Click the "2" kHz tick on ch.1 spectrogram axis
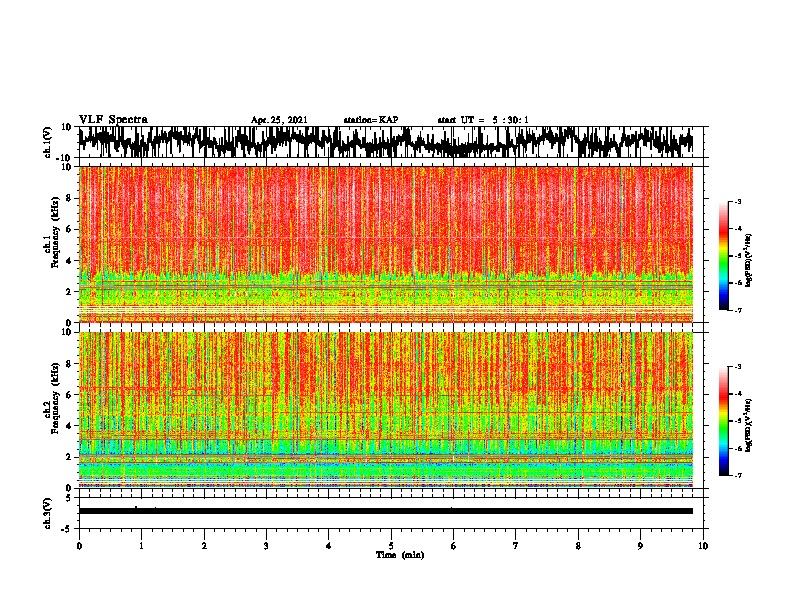Viewport: 792px width, 612px height. pos(69,292)
